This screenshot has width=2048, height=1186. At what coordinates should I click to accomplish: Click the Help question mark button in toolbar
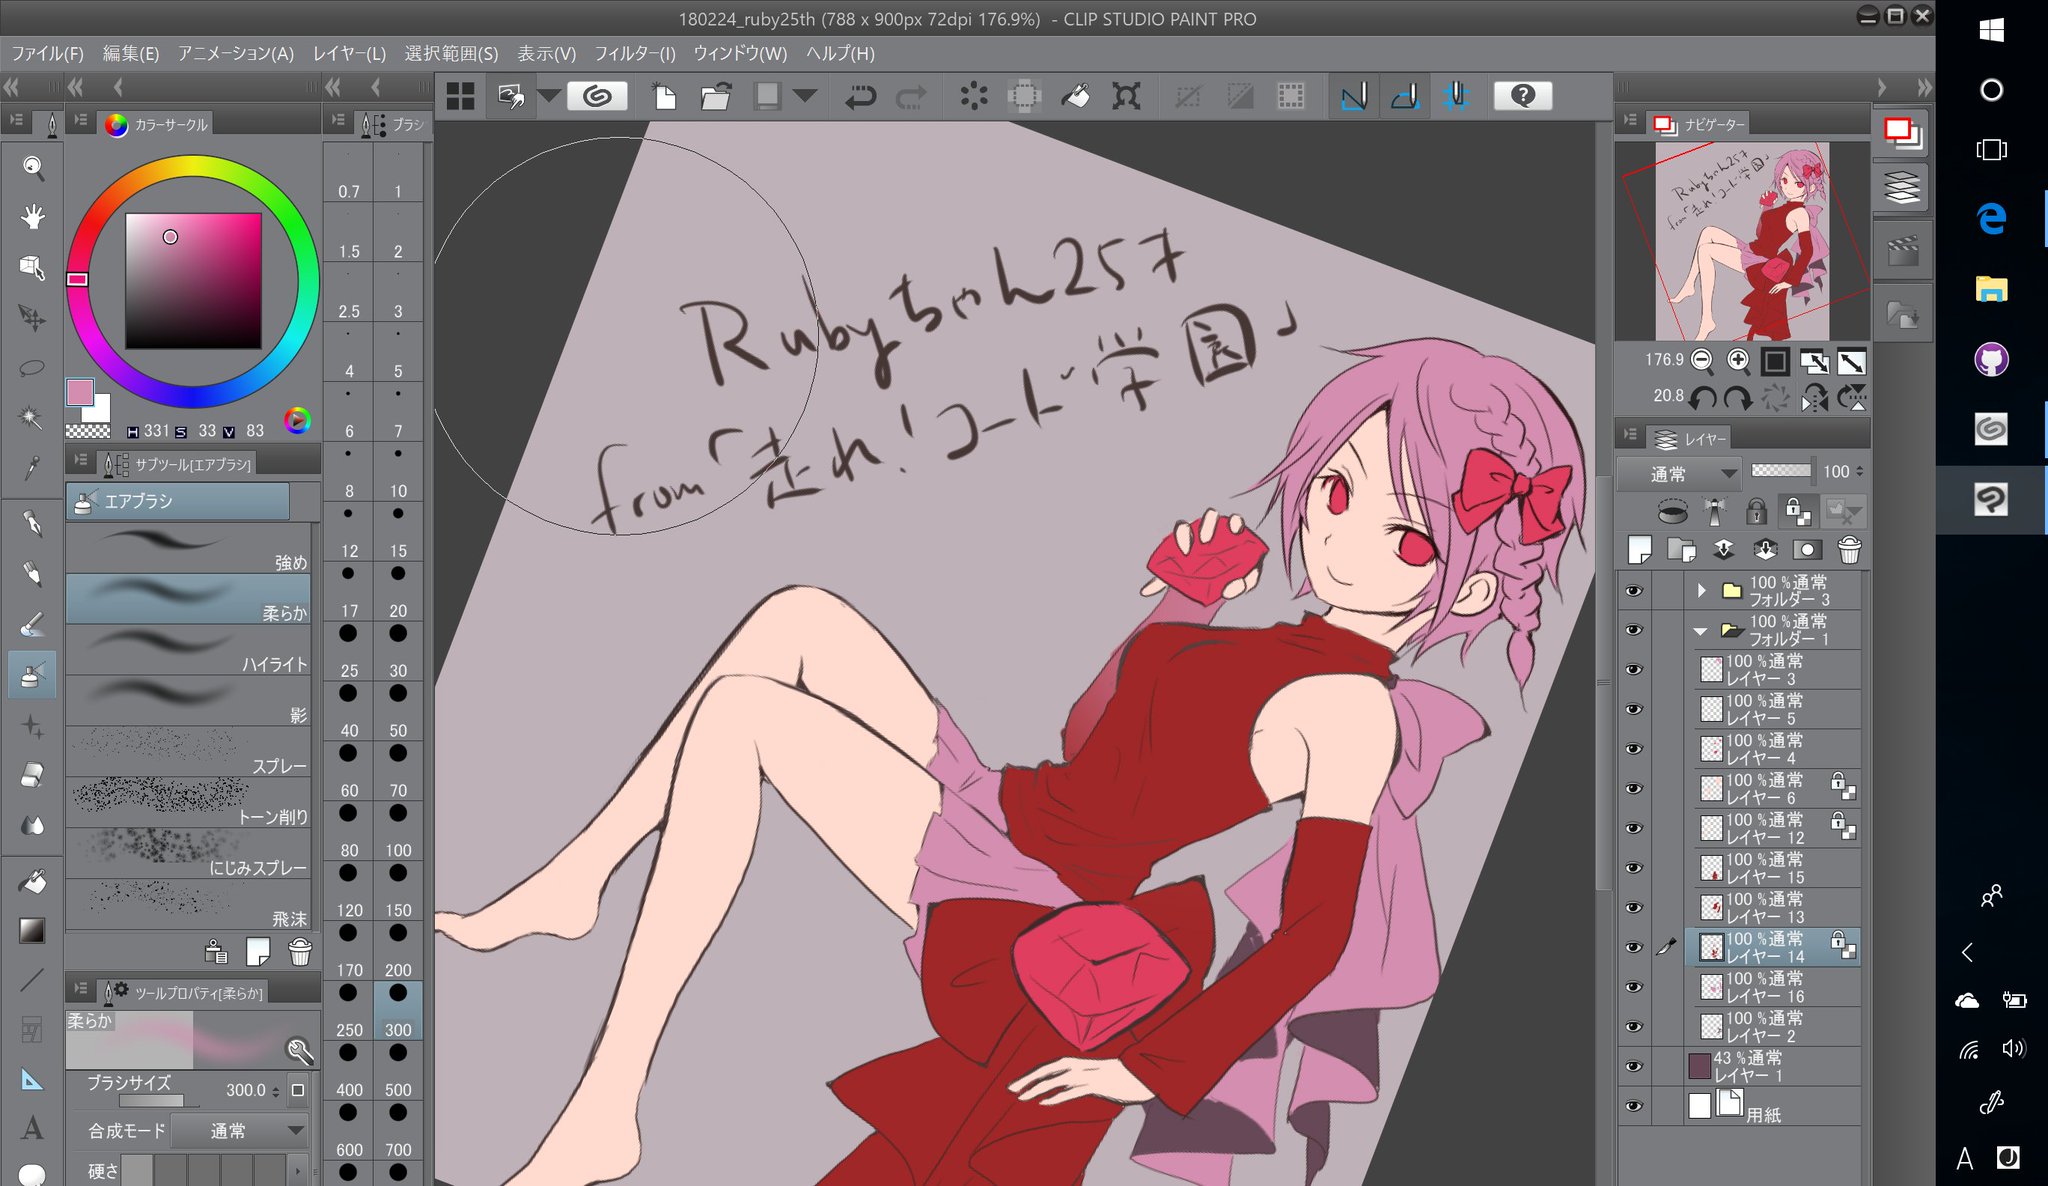[x=1522, y=96]
